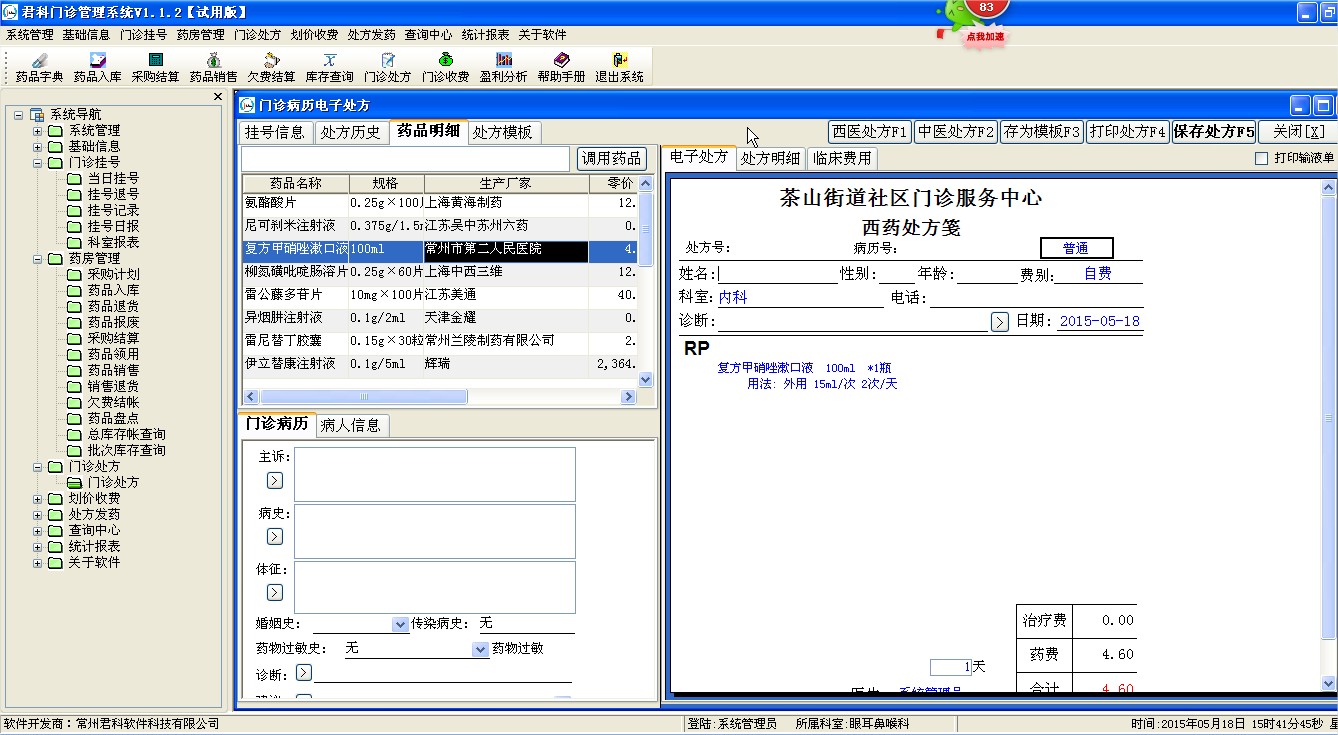Click the 规格 column header

click(386, 184)
